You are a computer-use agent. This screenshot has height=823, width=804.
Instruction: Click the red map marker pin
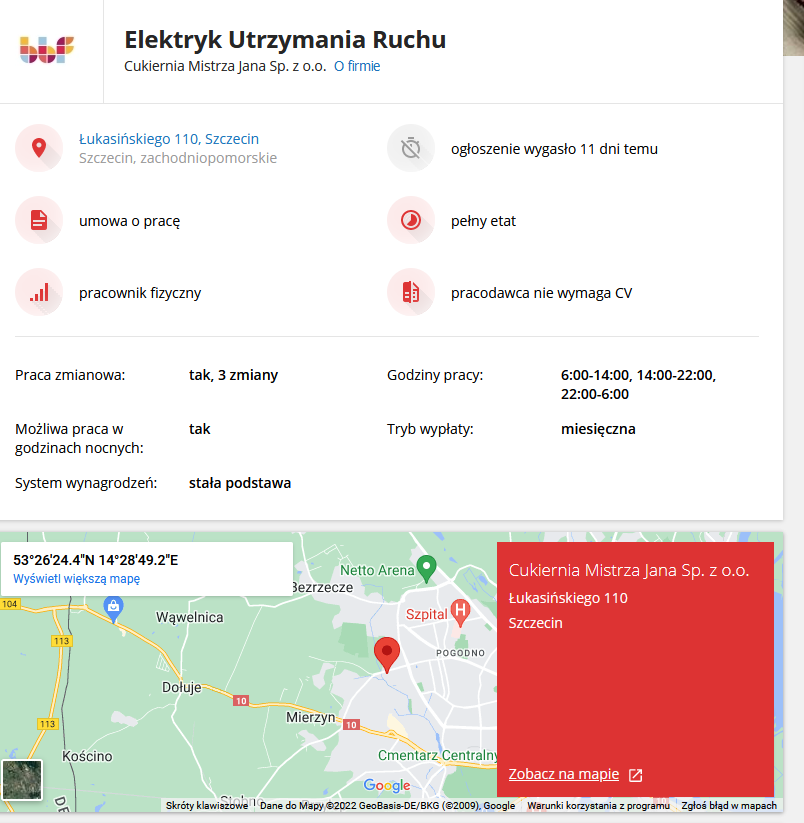tap(386, 654)
